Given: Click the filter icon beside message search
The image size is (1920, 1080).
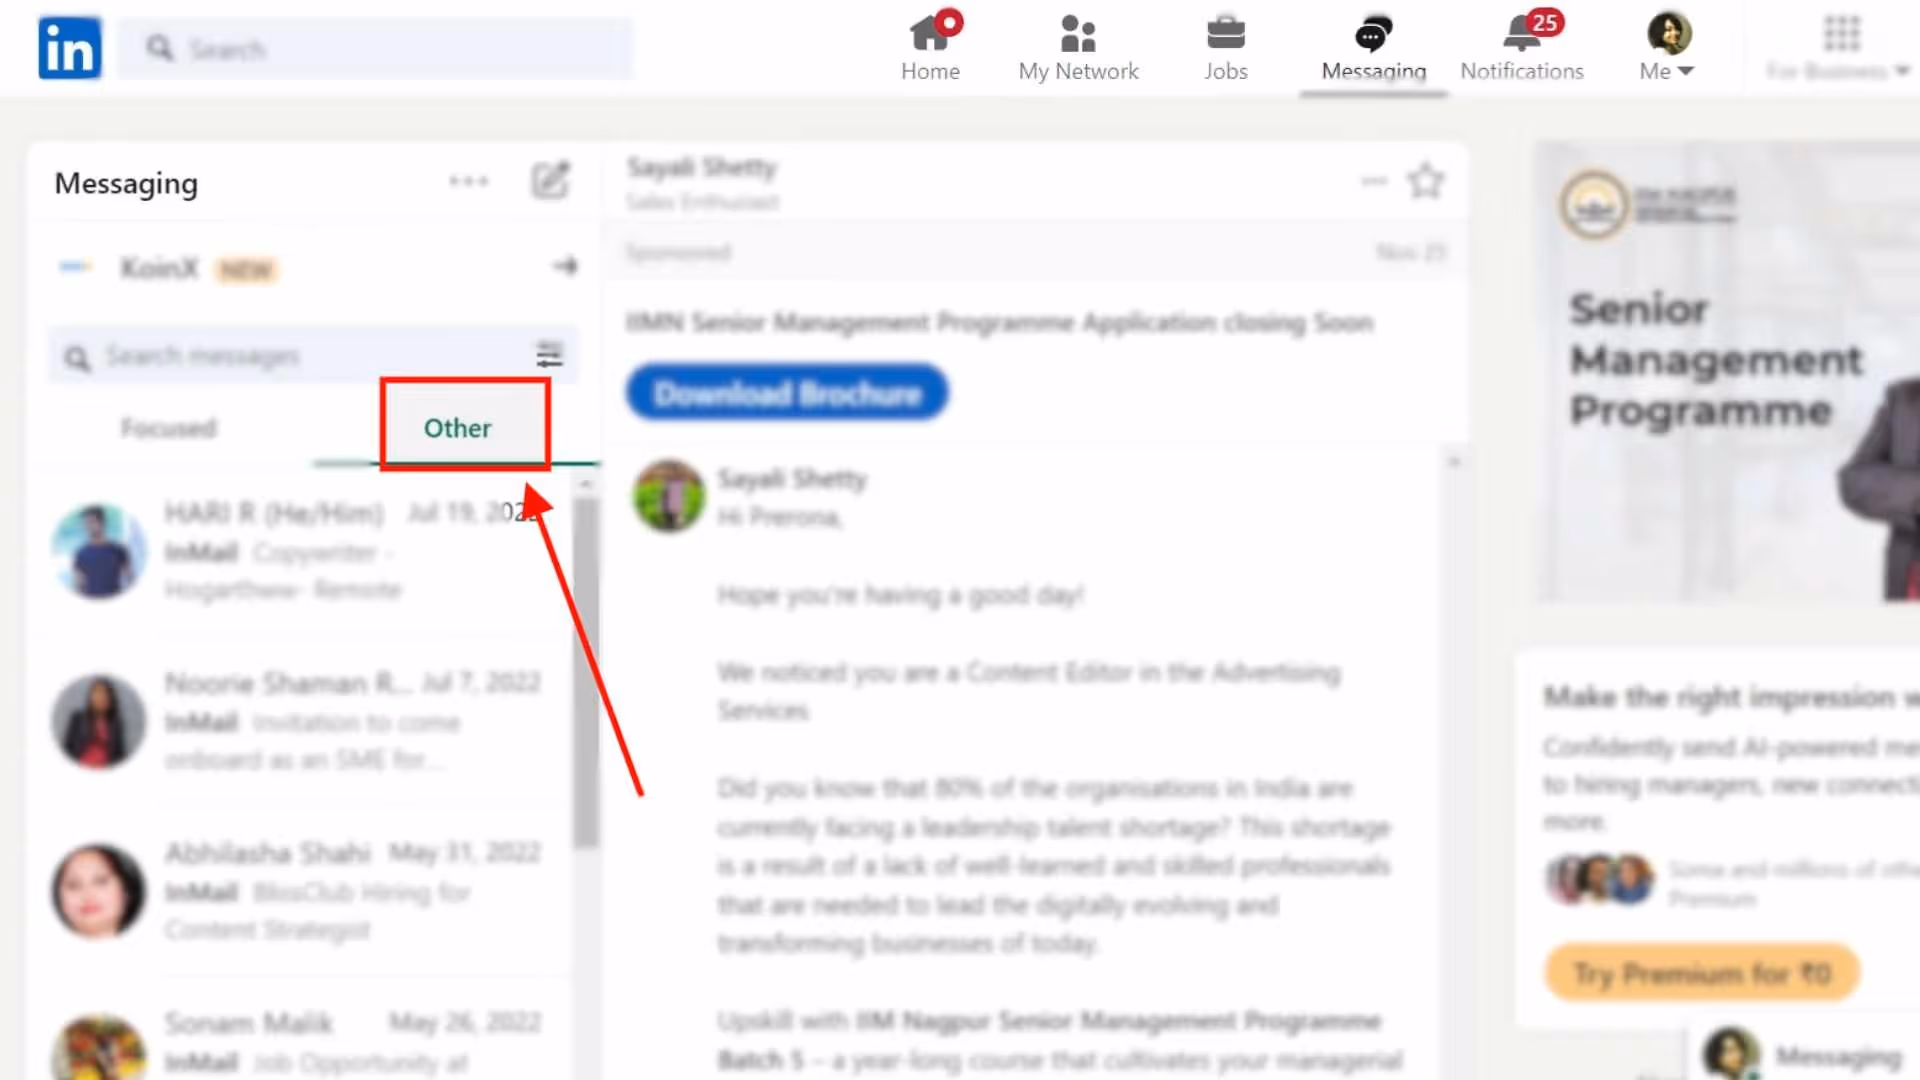Looking at the screenshot, I should pos(548,355).
